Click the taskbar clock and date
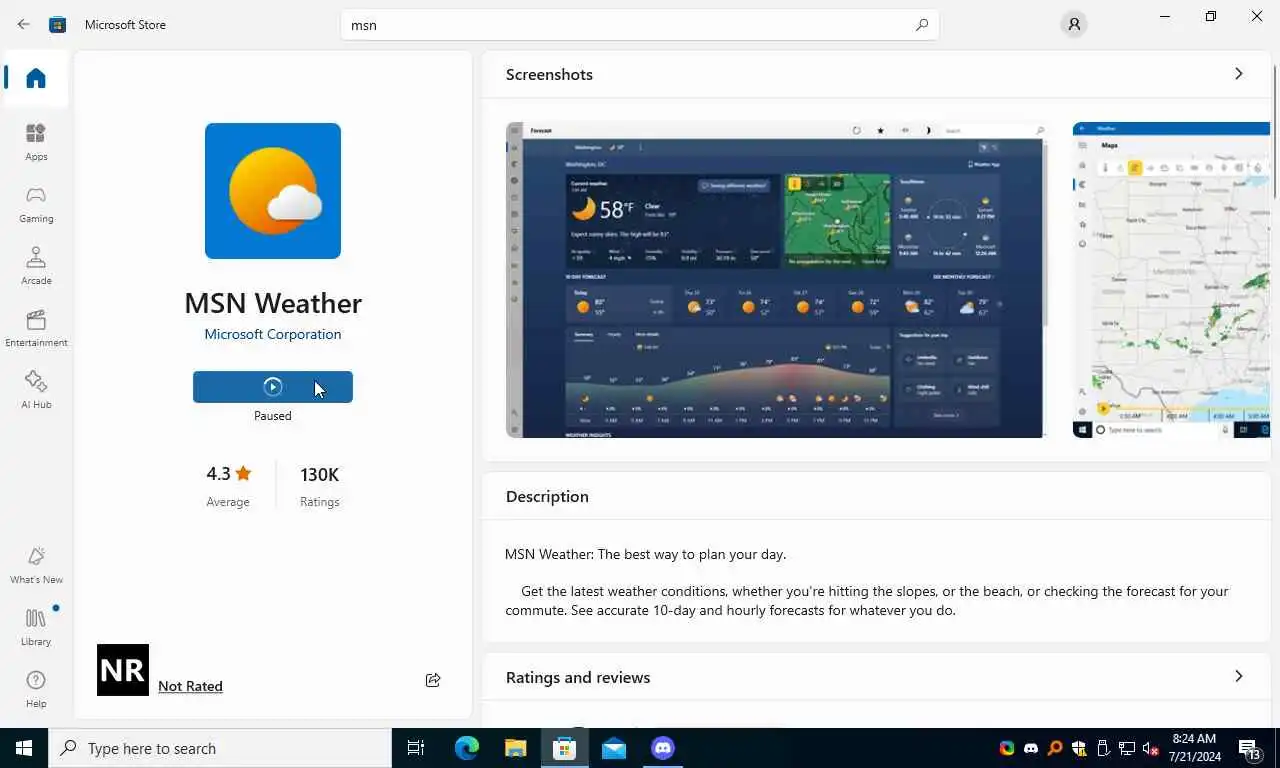 (1194, 748)
